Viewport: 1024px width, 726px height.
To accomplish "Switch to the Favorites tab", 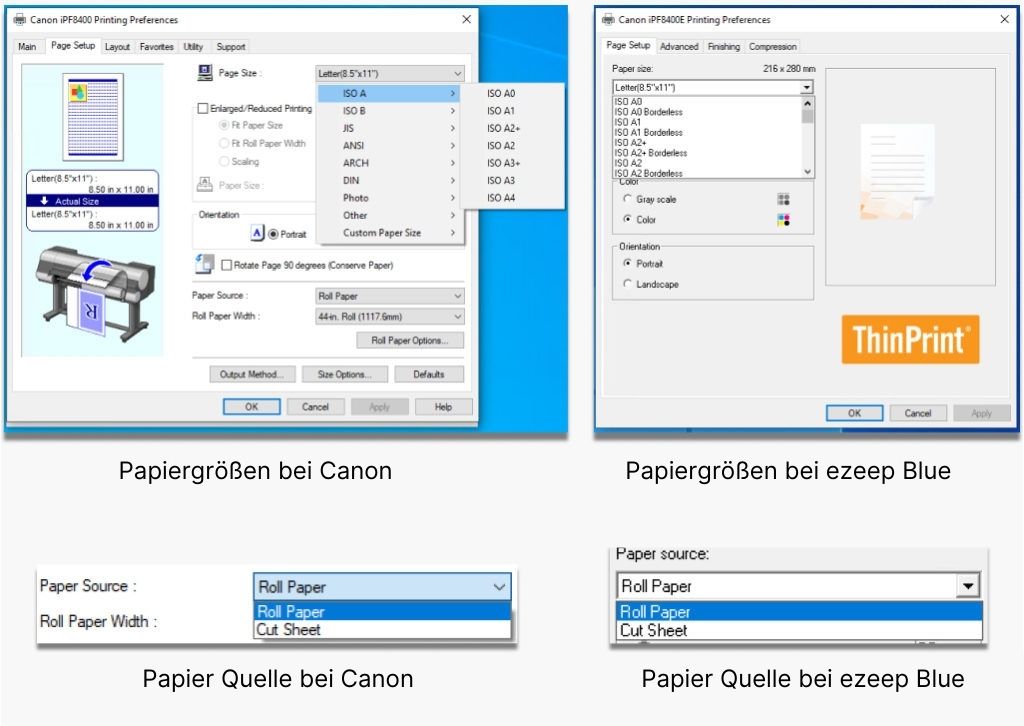I will [x=156, y=47].
